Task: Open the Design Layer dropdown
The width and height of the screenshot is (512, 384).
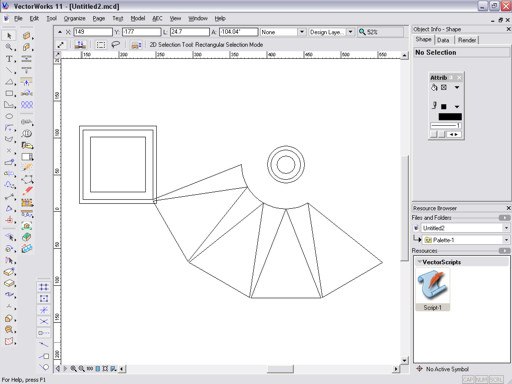Action: 350,32
